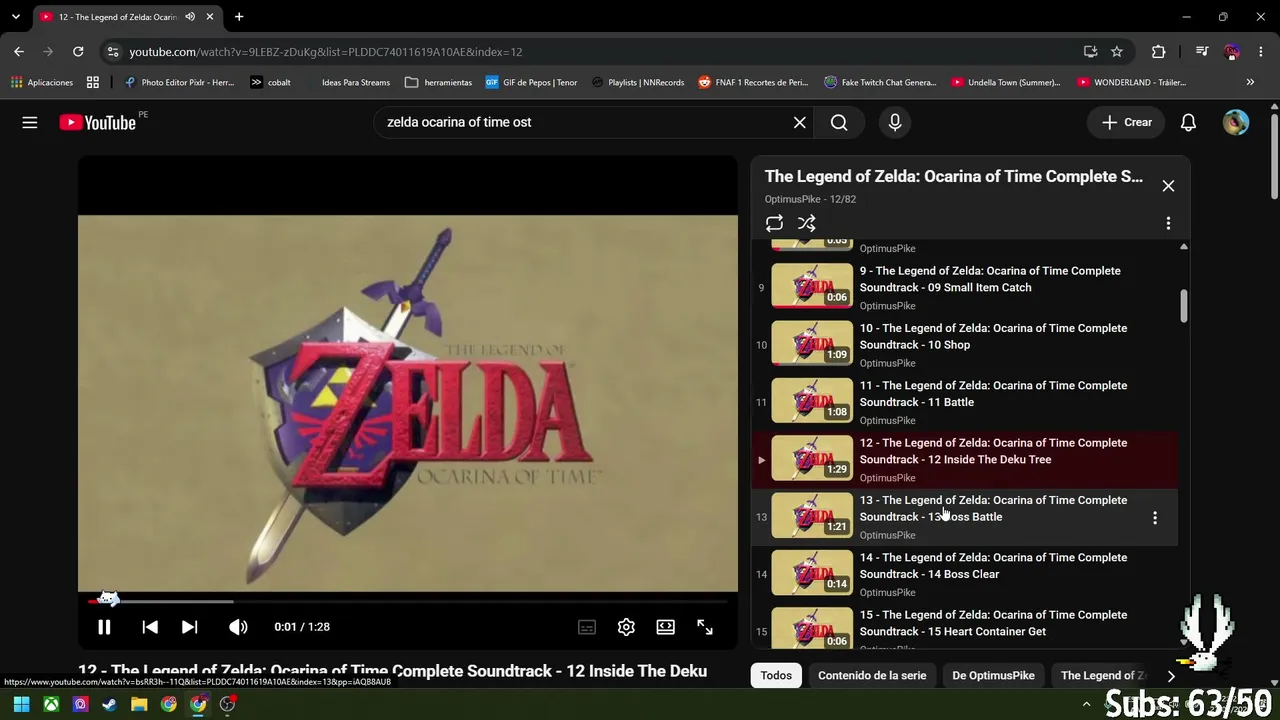Image resolution: width=1280 pixels, height=720 pixels.
Task: Open the Windows Start menu
Action: tap(21, 704)
